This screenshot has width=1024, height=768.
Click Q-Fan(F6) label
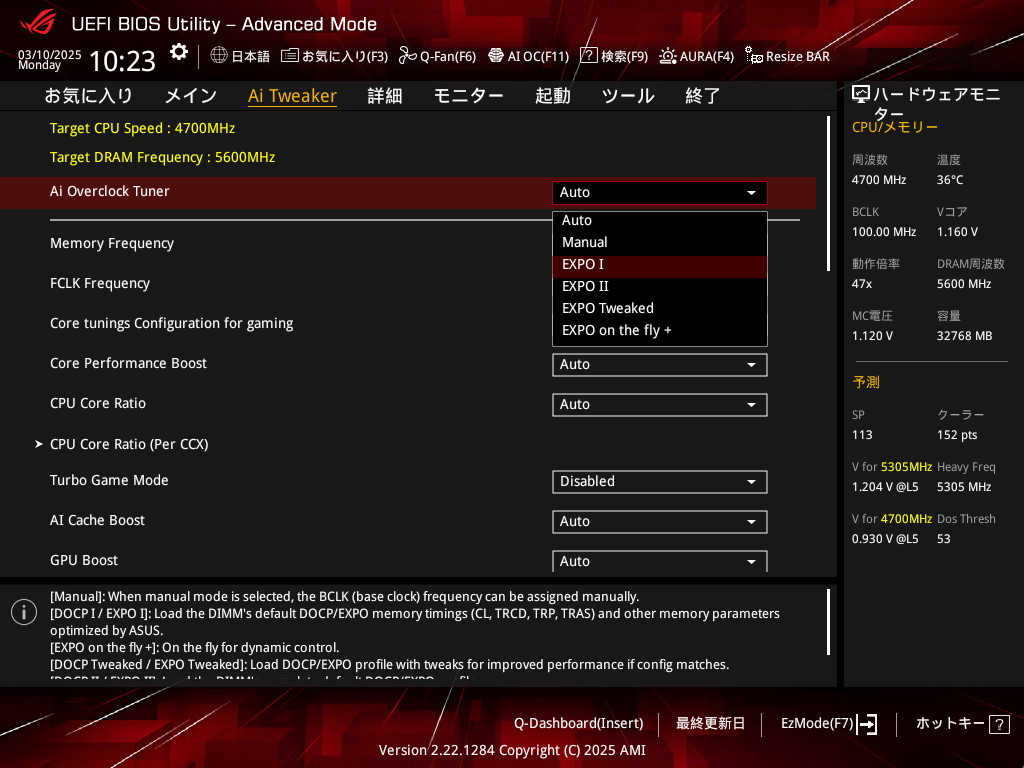448,57
